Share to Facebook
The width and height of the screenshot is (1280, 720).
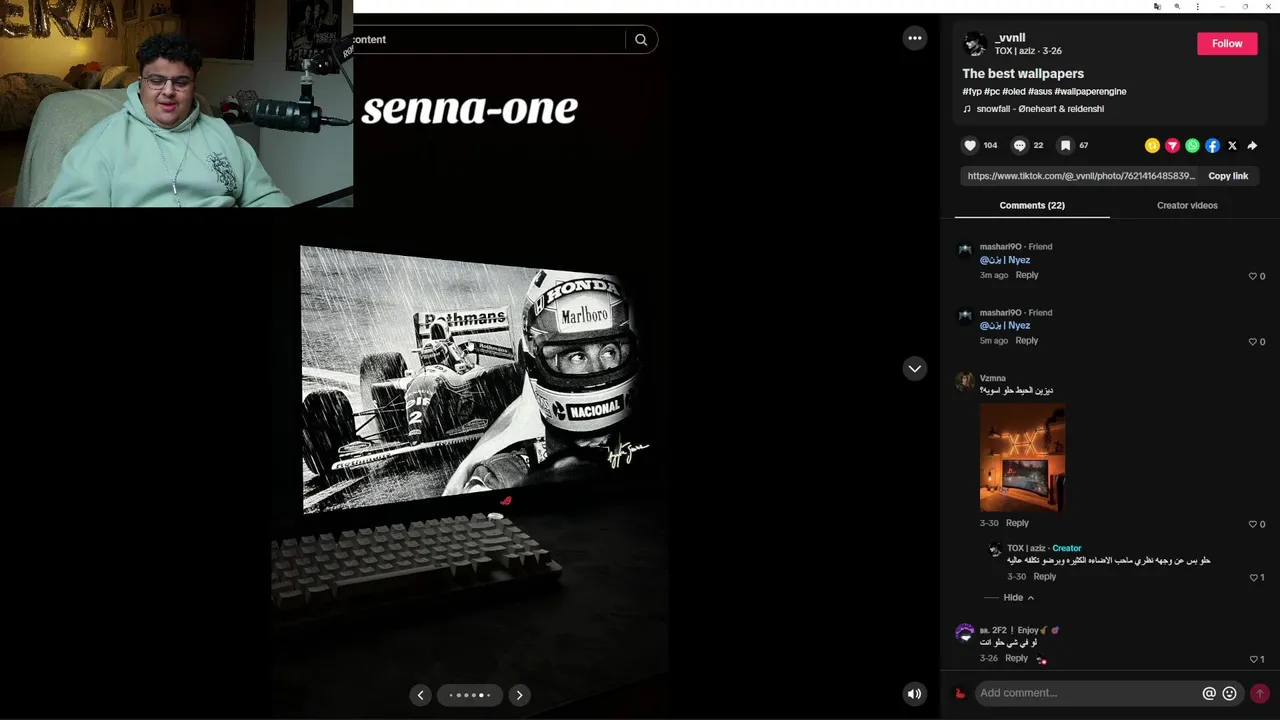point(1212,145)
